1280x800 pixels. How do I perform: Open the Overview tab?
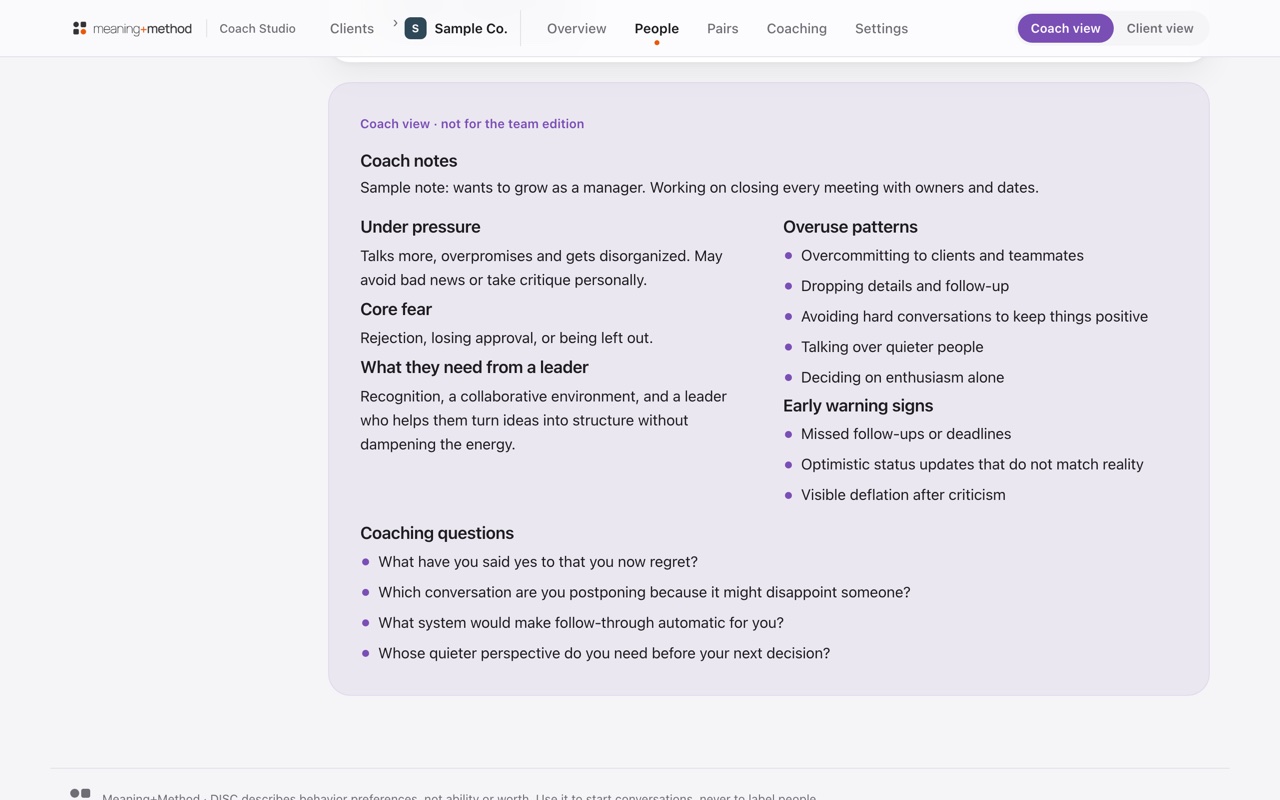(x=576, y=28)
